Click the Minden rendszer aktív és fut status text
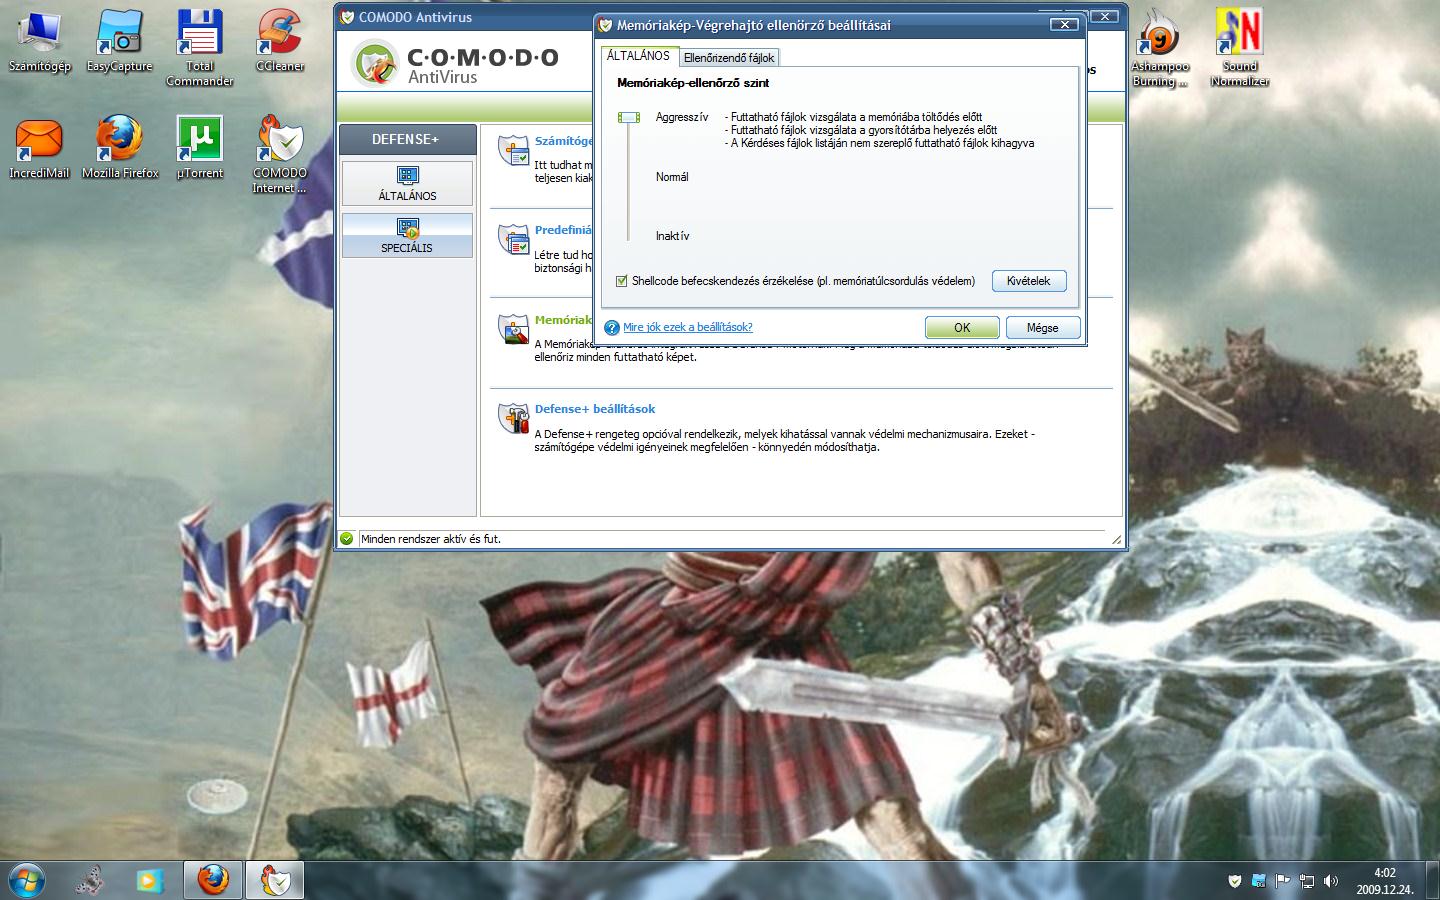 pyautogui.click(x=431, y=538)
